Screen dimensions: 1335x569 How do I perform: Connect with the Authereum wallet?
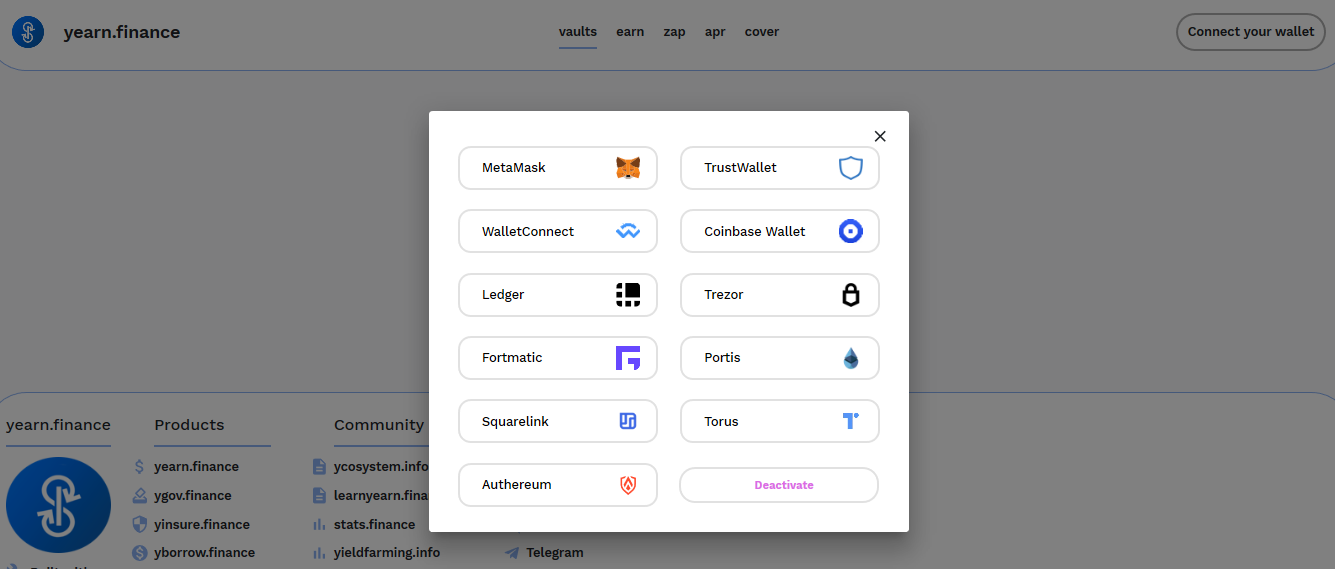pyautogui.click(x=557, y=485)
